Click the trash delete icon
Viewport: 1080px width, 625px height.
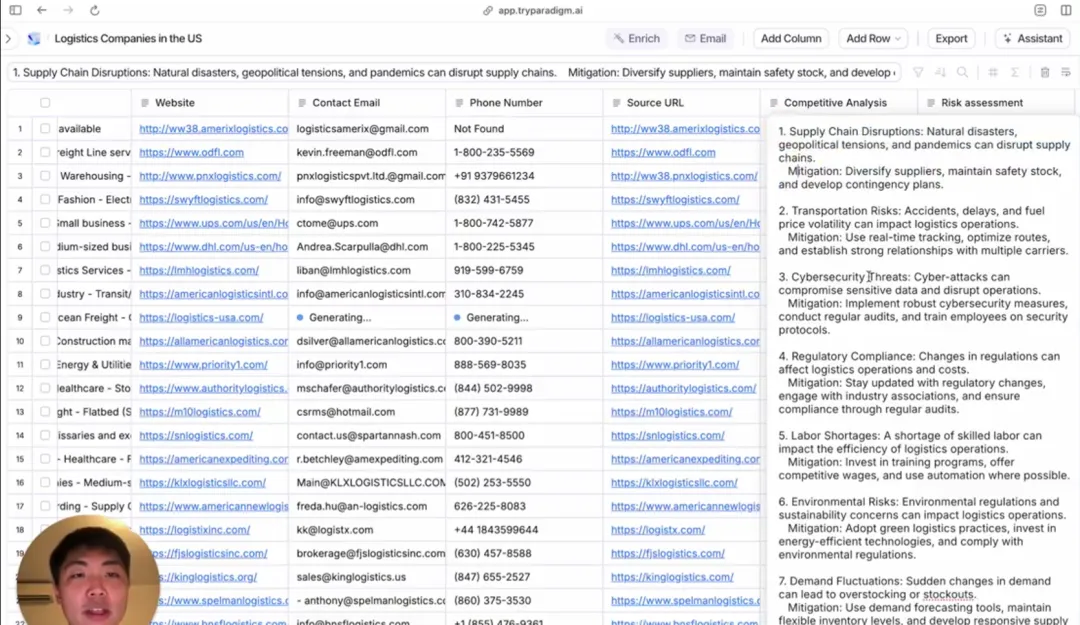point(1044,73)
